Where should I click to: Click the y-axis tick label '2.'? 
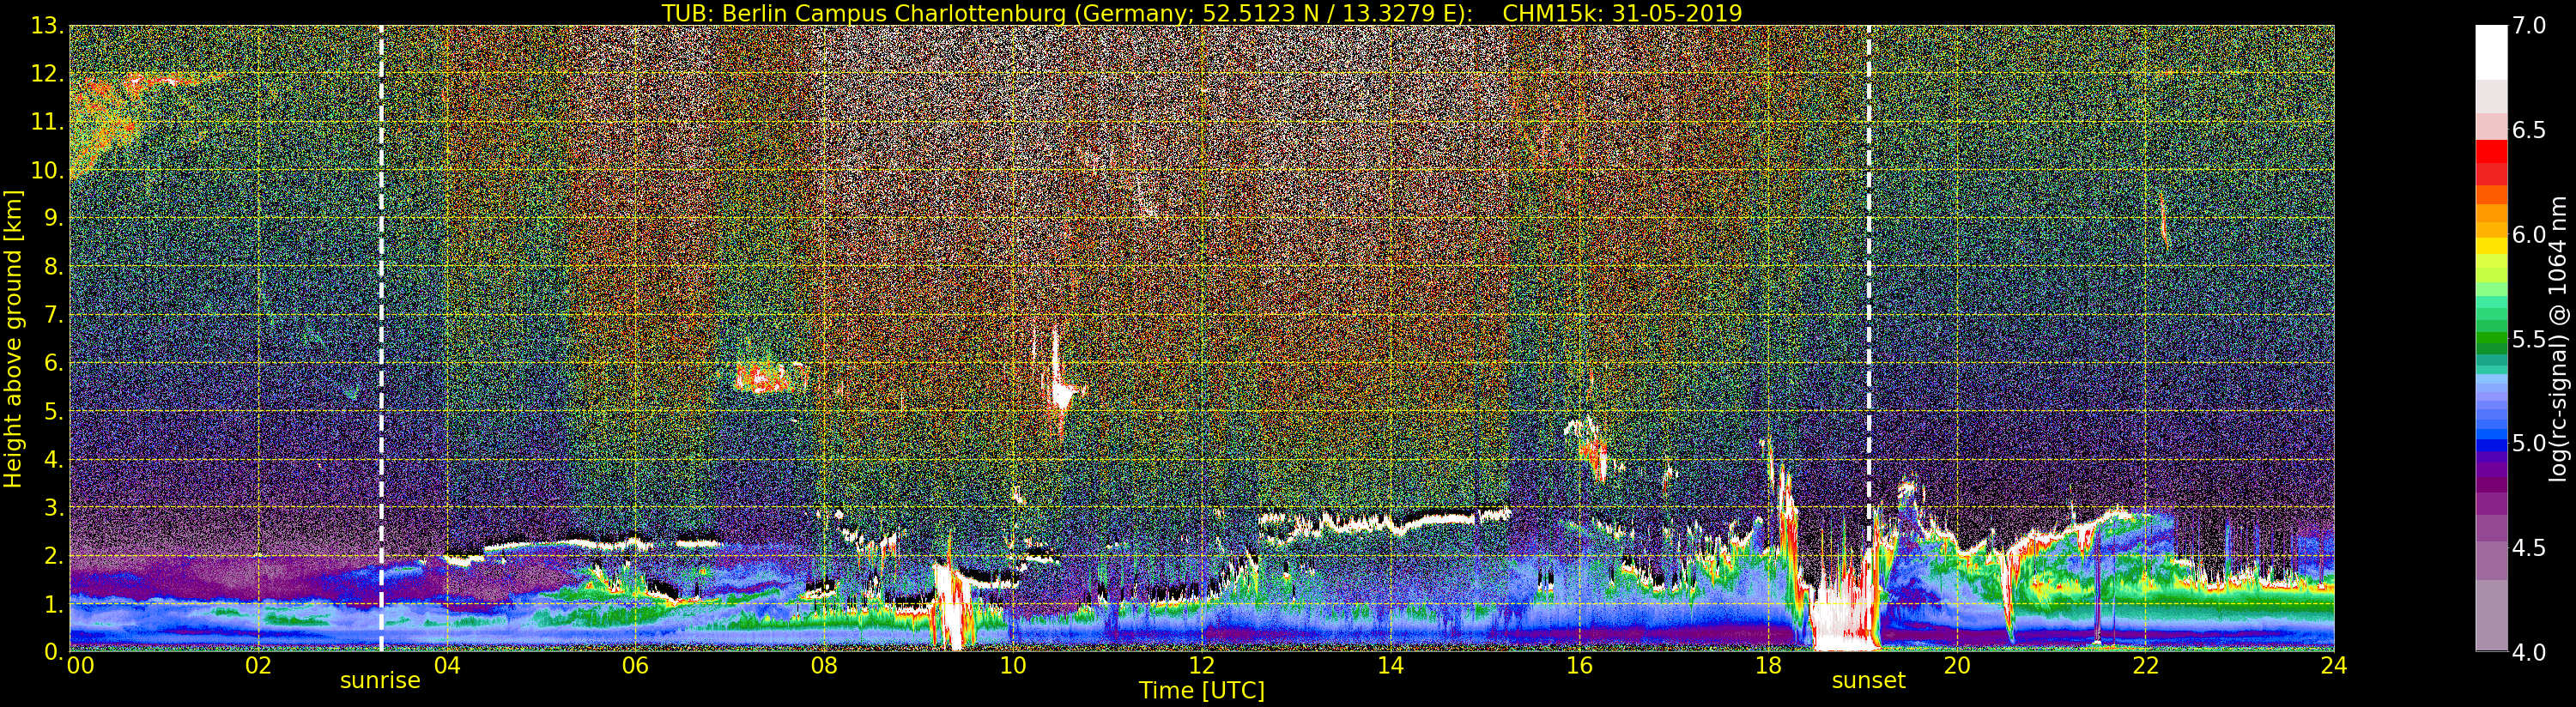[53, 556]
